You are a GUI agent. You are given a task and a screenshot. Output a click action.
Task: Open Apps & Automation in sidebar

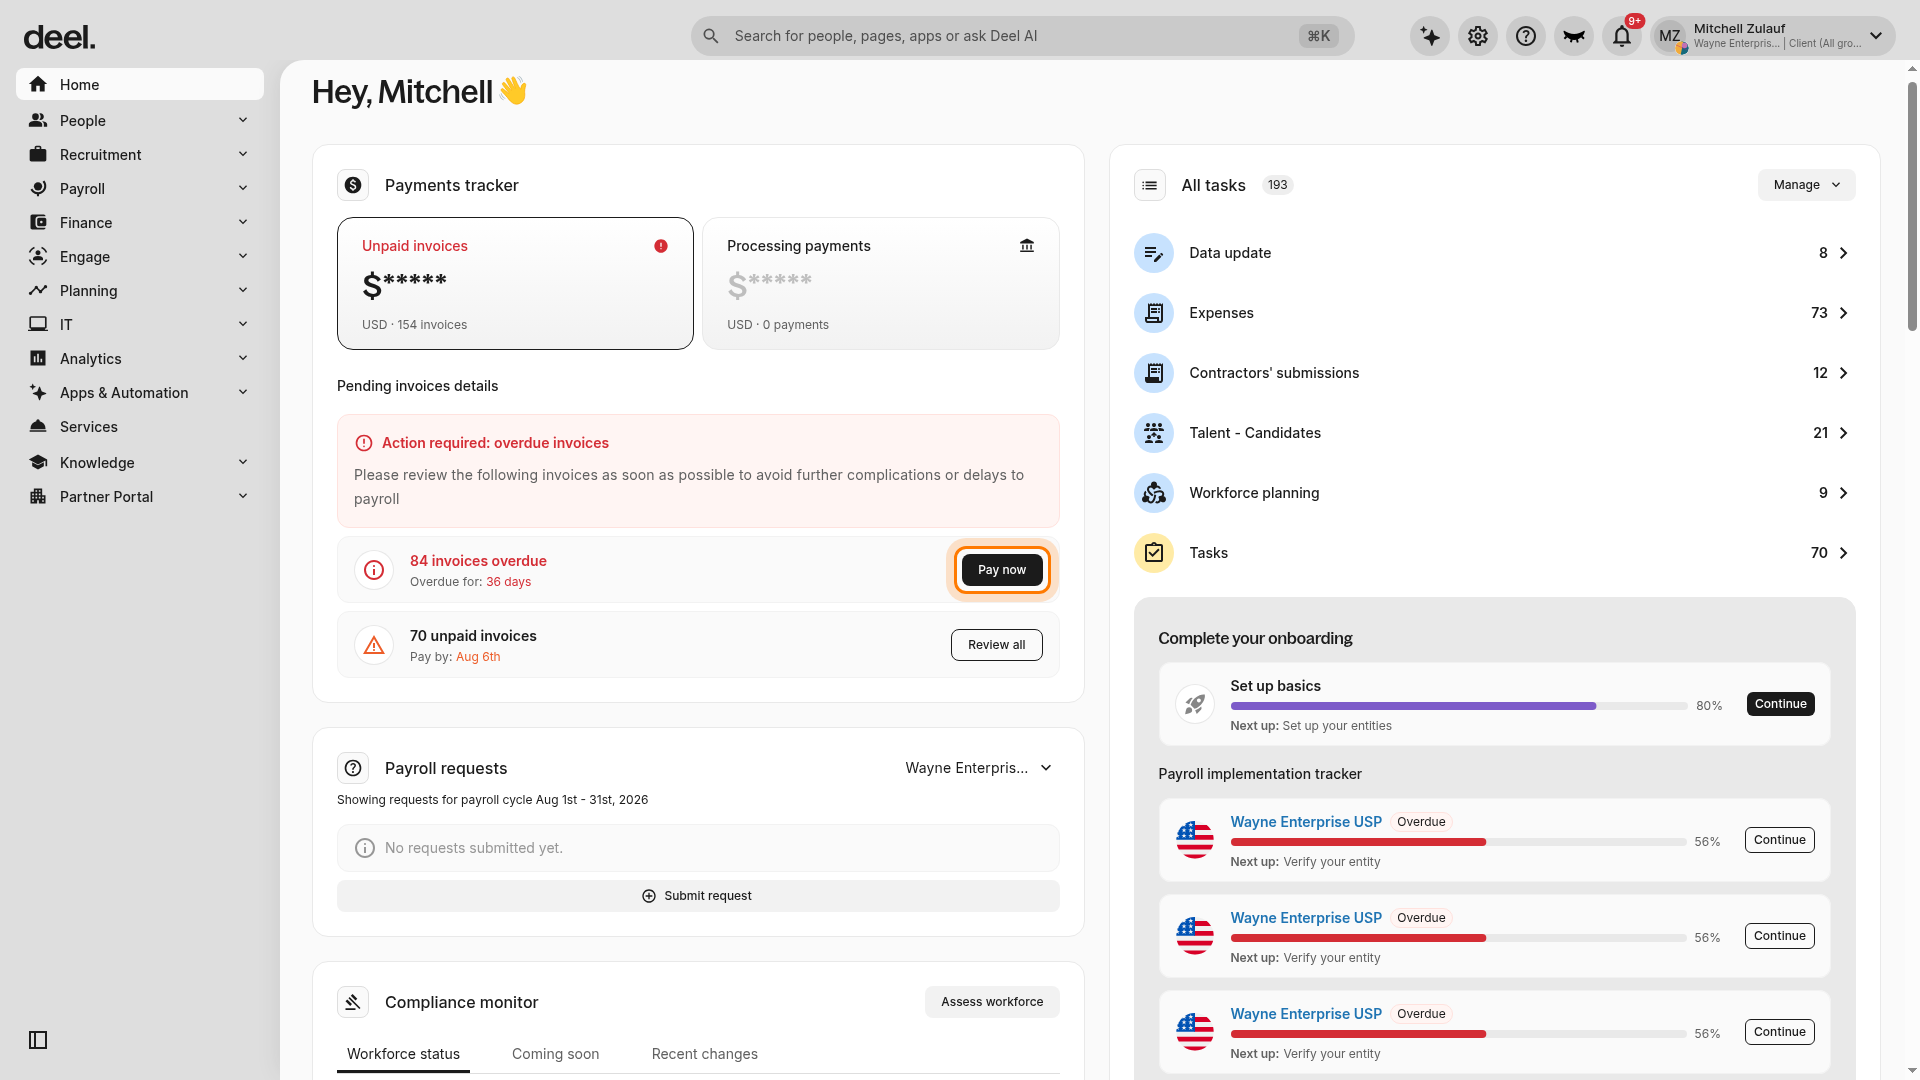pyautogui.click(x=140, y=393)
